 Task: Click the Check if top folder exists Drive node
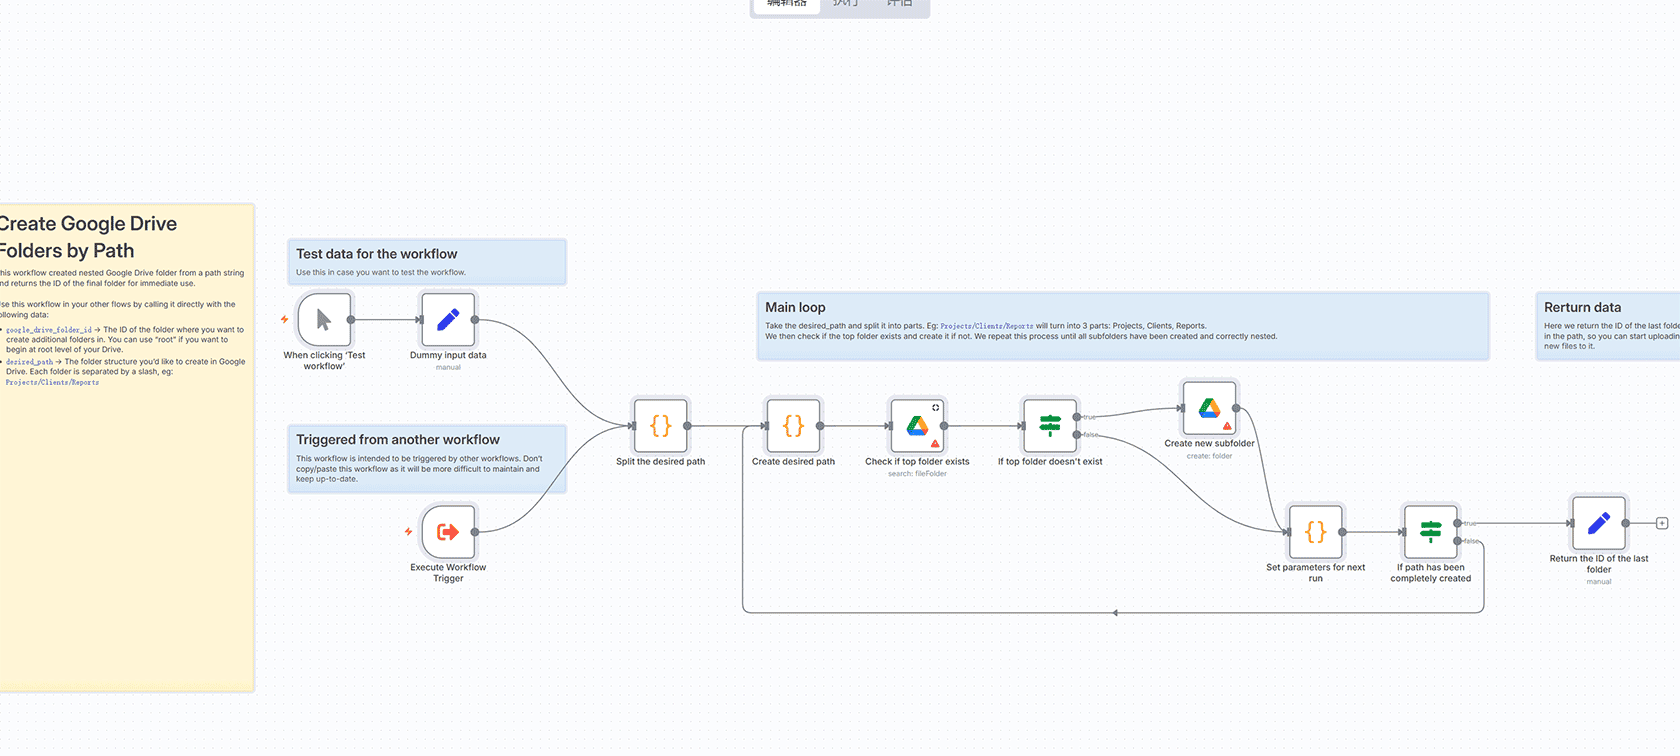pyautogui.click(x=917, y=426)
